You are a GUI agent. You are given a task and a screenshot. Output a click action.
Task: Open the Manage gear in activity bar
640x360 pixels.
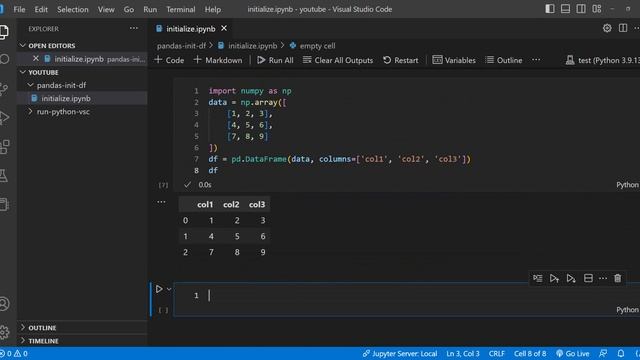[4, 332]
